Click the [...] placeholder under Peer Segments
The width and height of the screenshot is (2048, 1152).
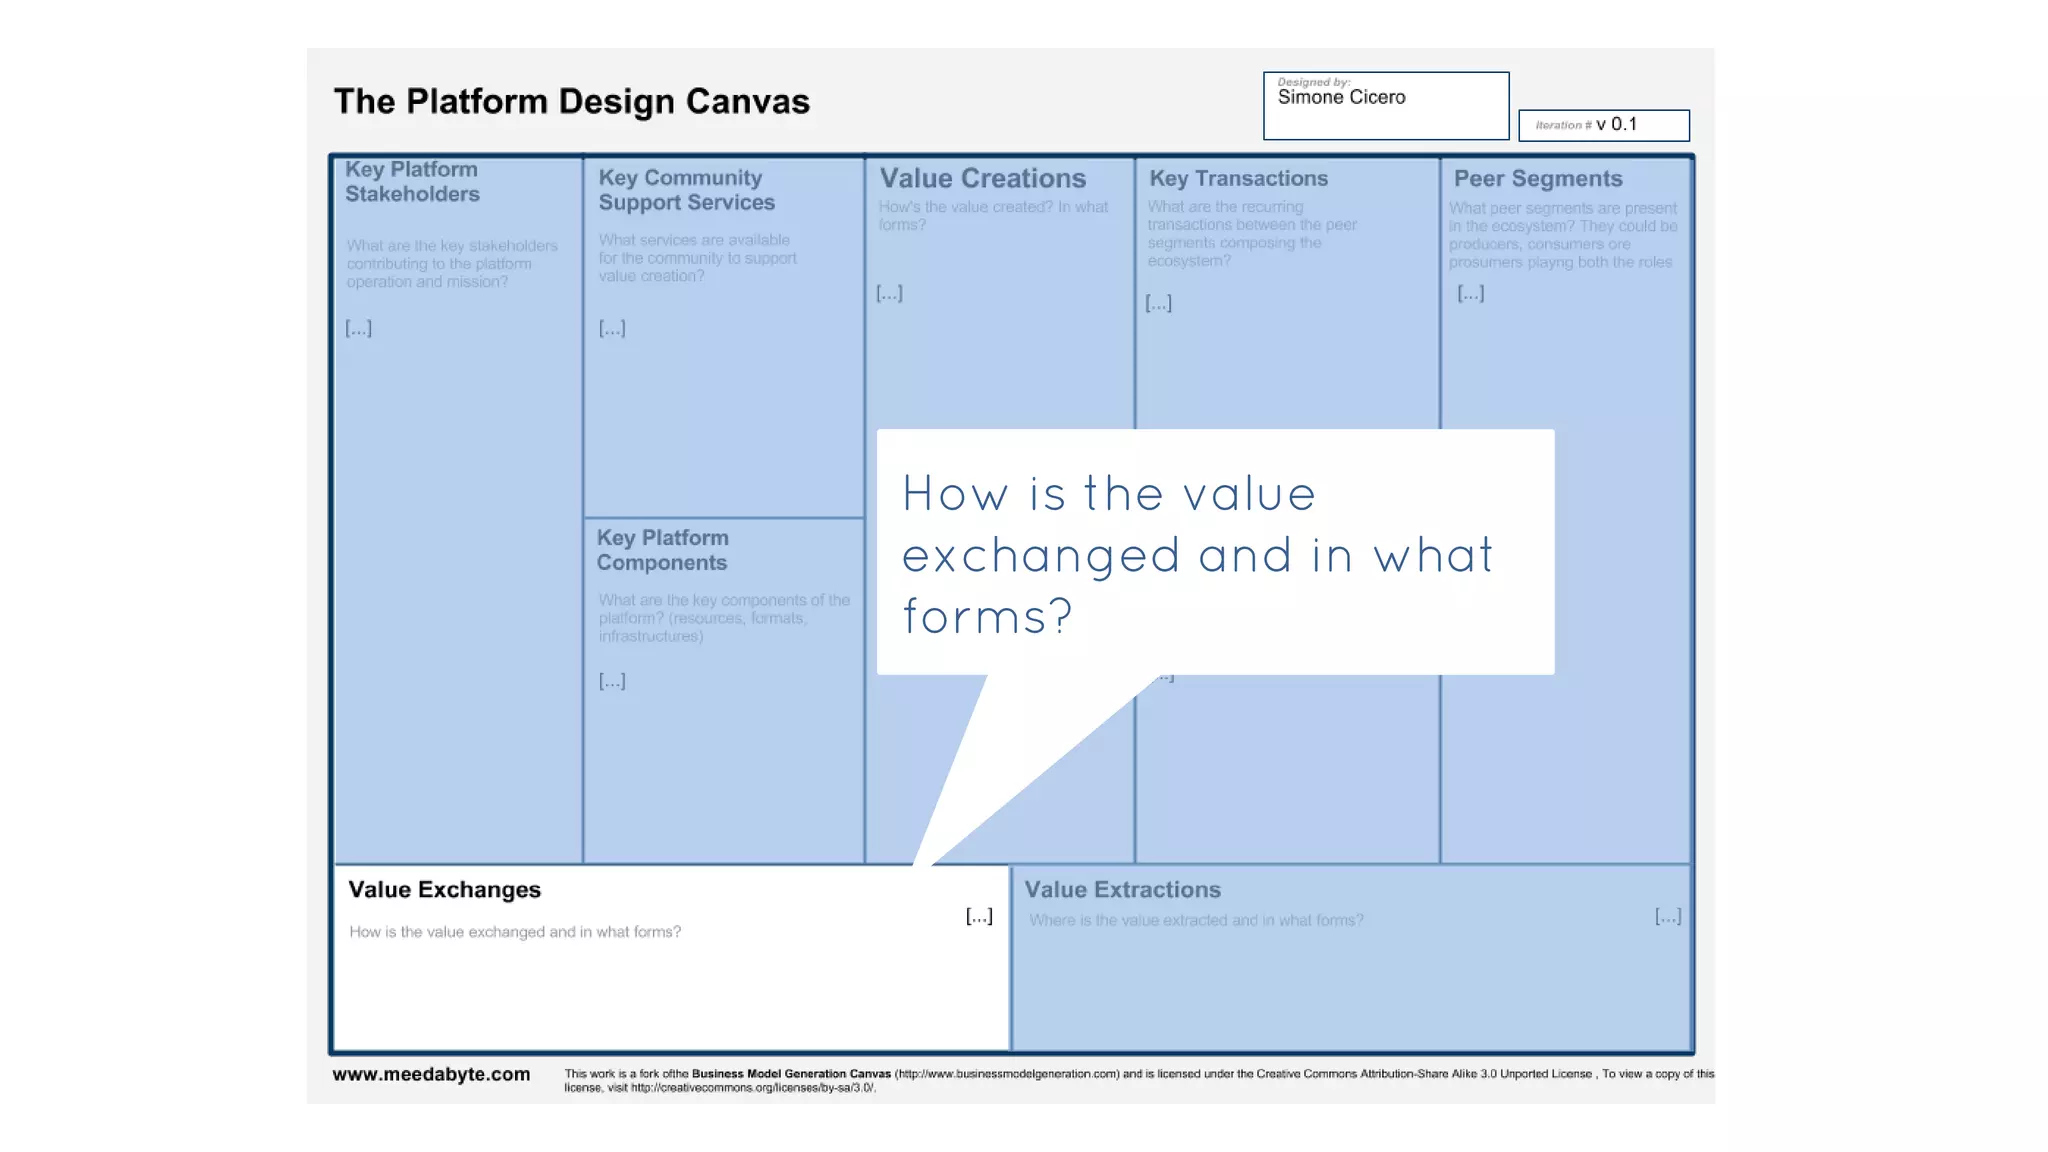(x=1470, y=293)
